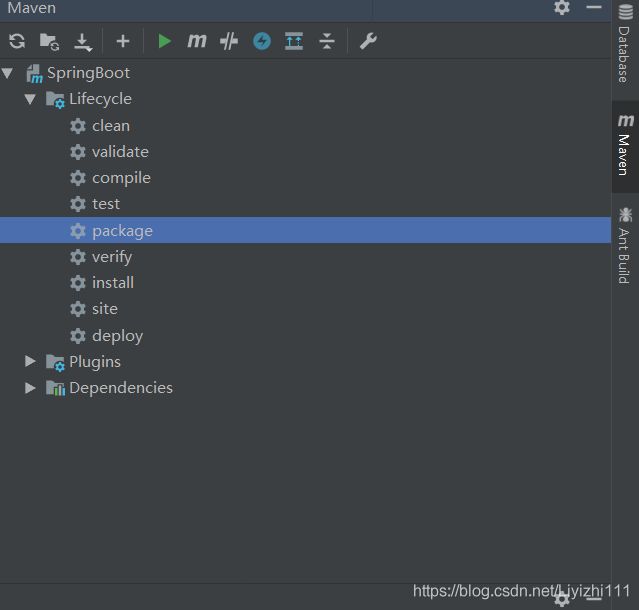Toggle Skip Tests mode lightning icon
The image size is (639, 610).
point(262,41)
